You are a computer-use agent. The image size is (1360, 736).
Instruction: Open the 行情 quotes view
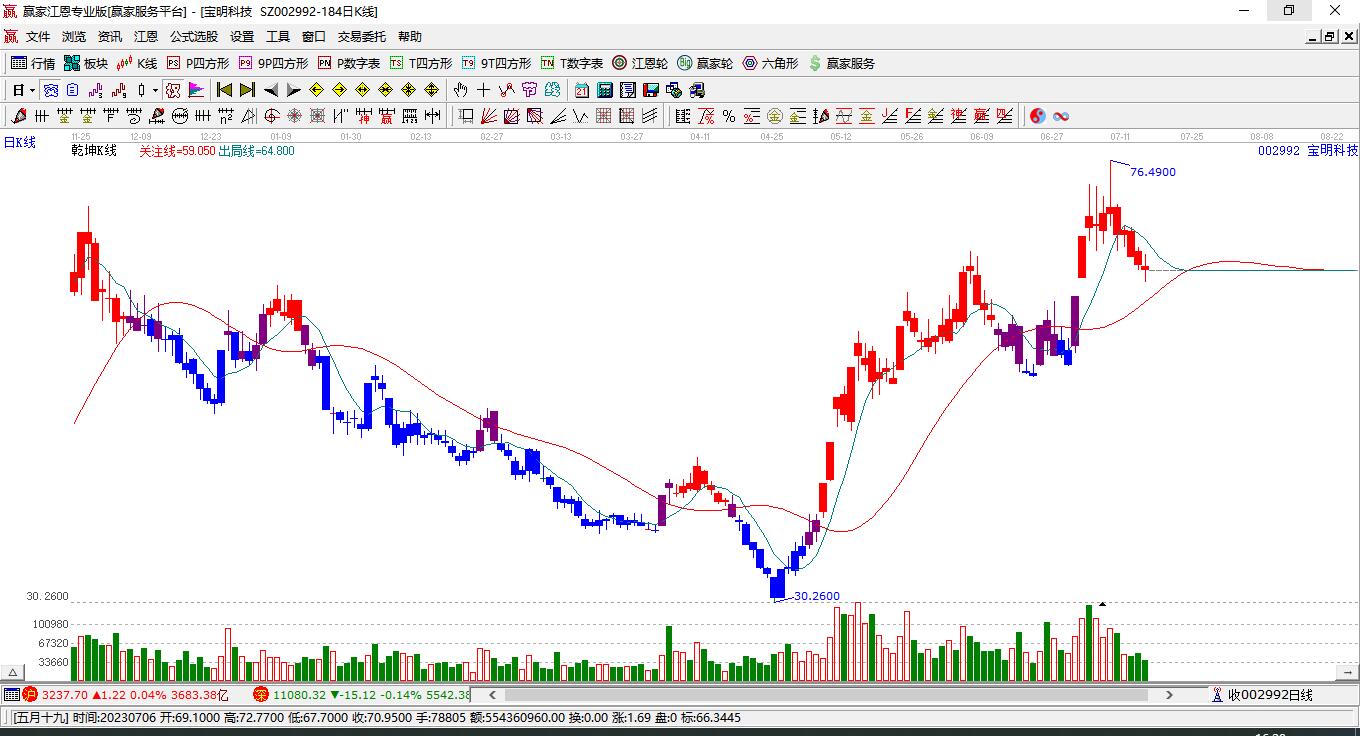[33, 63]
